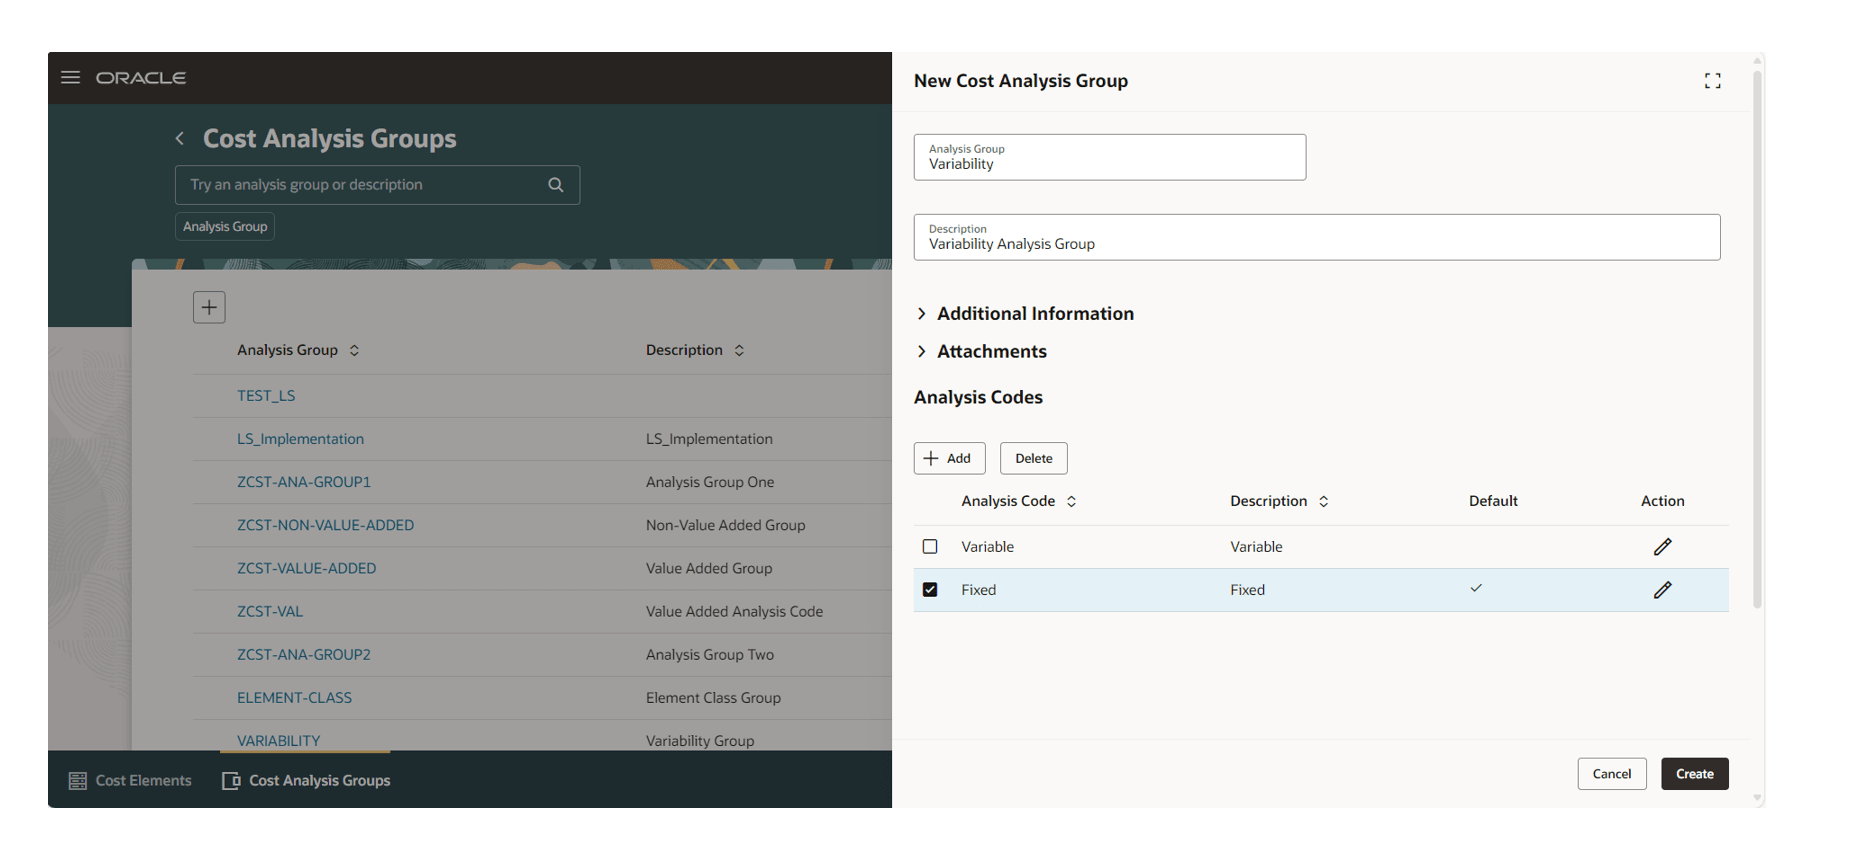Delete the selected analysis code
Screen dimensions: 1856x847
(x=1033, y=459)
